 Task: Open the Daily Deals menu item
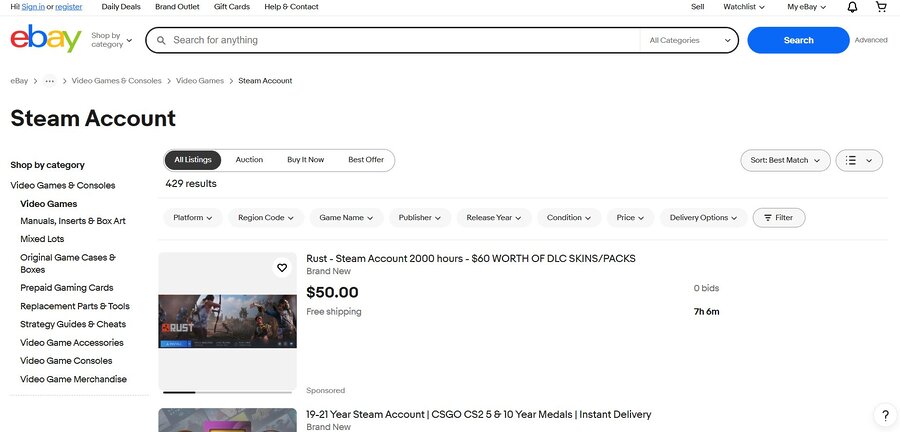point(121,7)
